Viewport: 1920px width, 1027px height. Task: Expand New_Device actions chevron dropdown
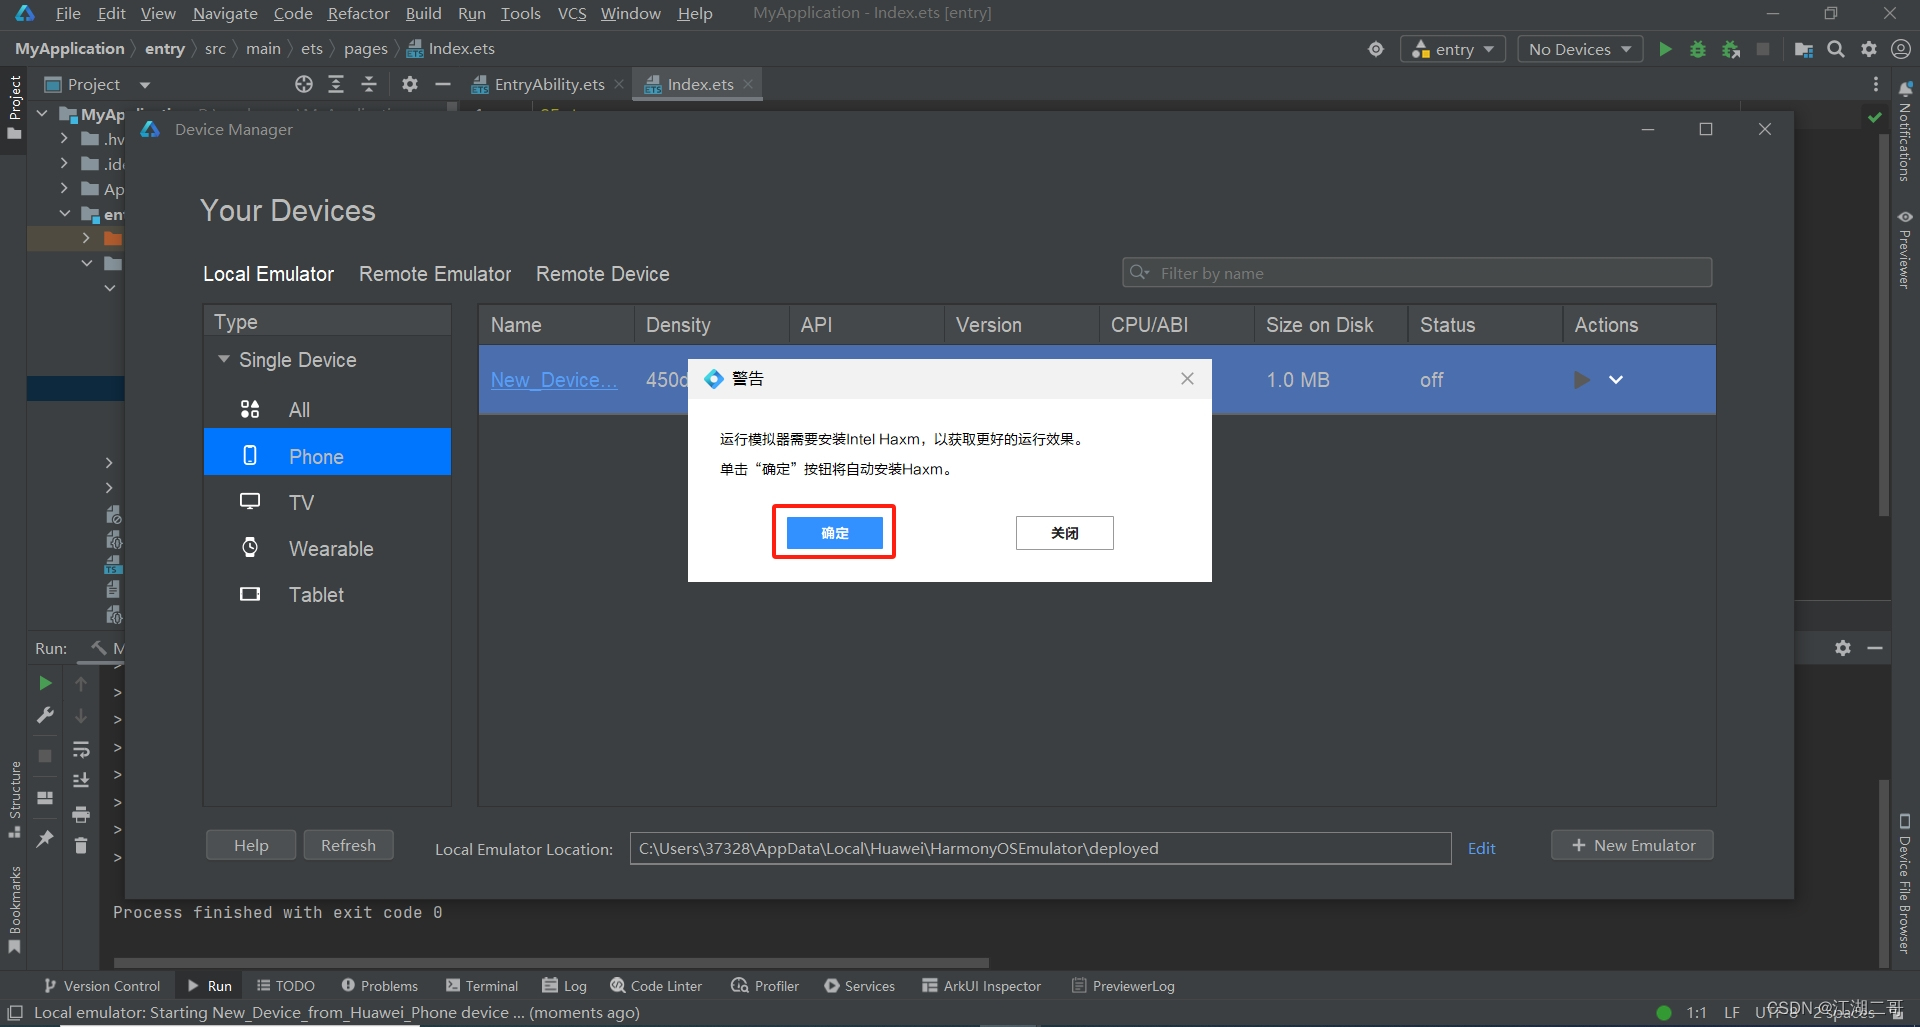[x=1616, y=380]
